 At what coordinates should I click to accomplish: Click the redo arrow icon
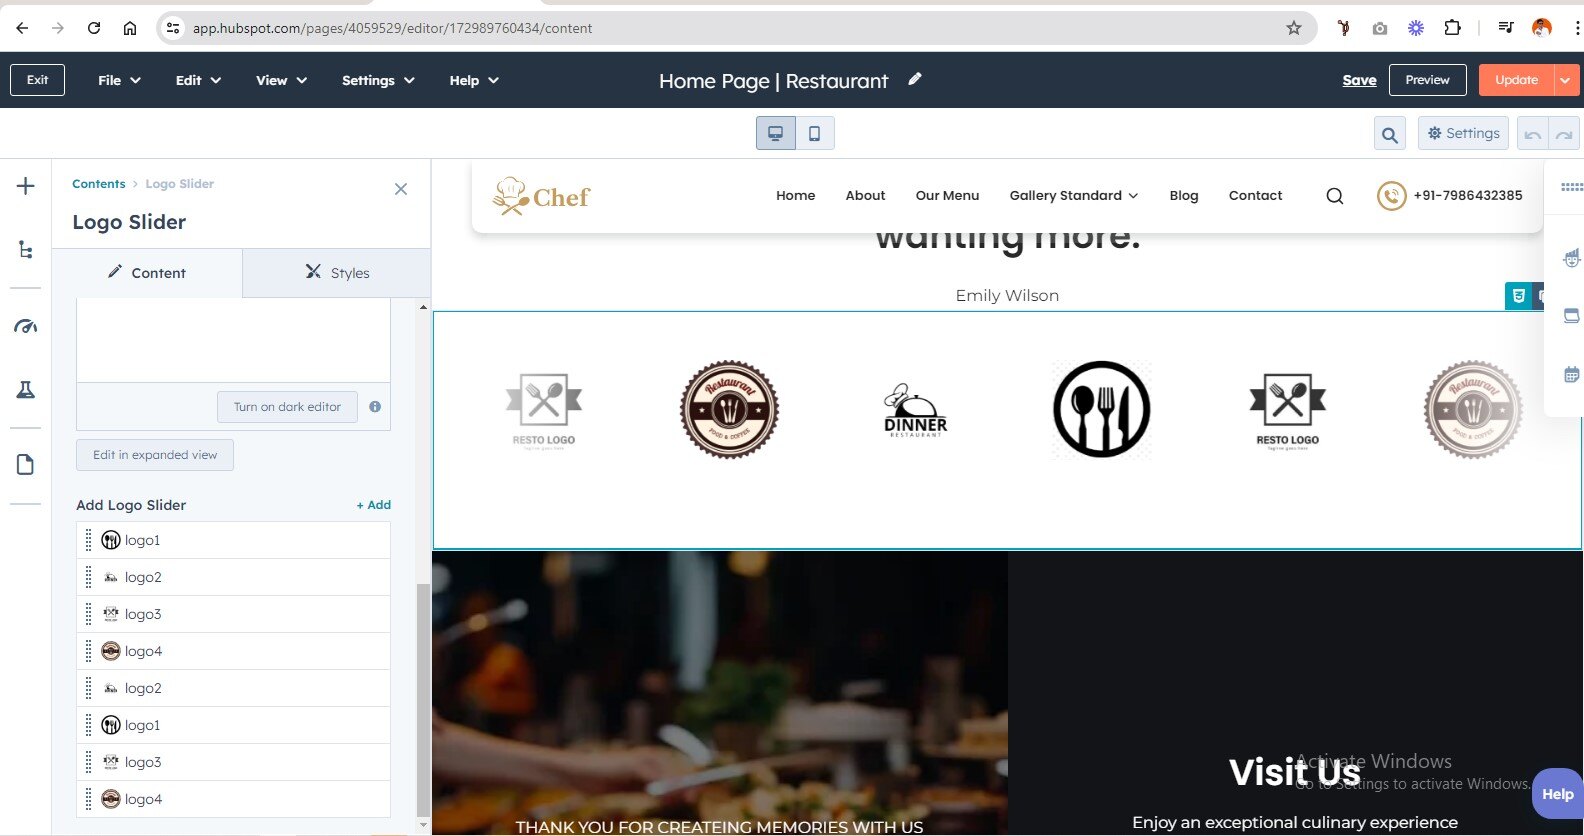[1564, 134]
